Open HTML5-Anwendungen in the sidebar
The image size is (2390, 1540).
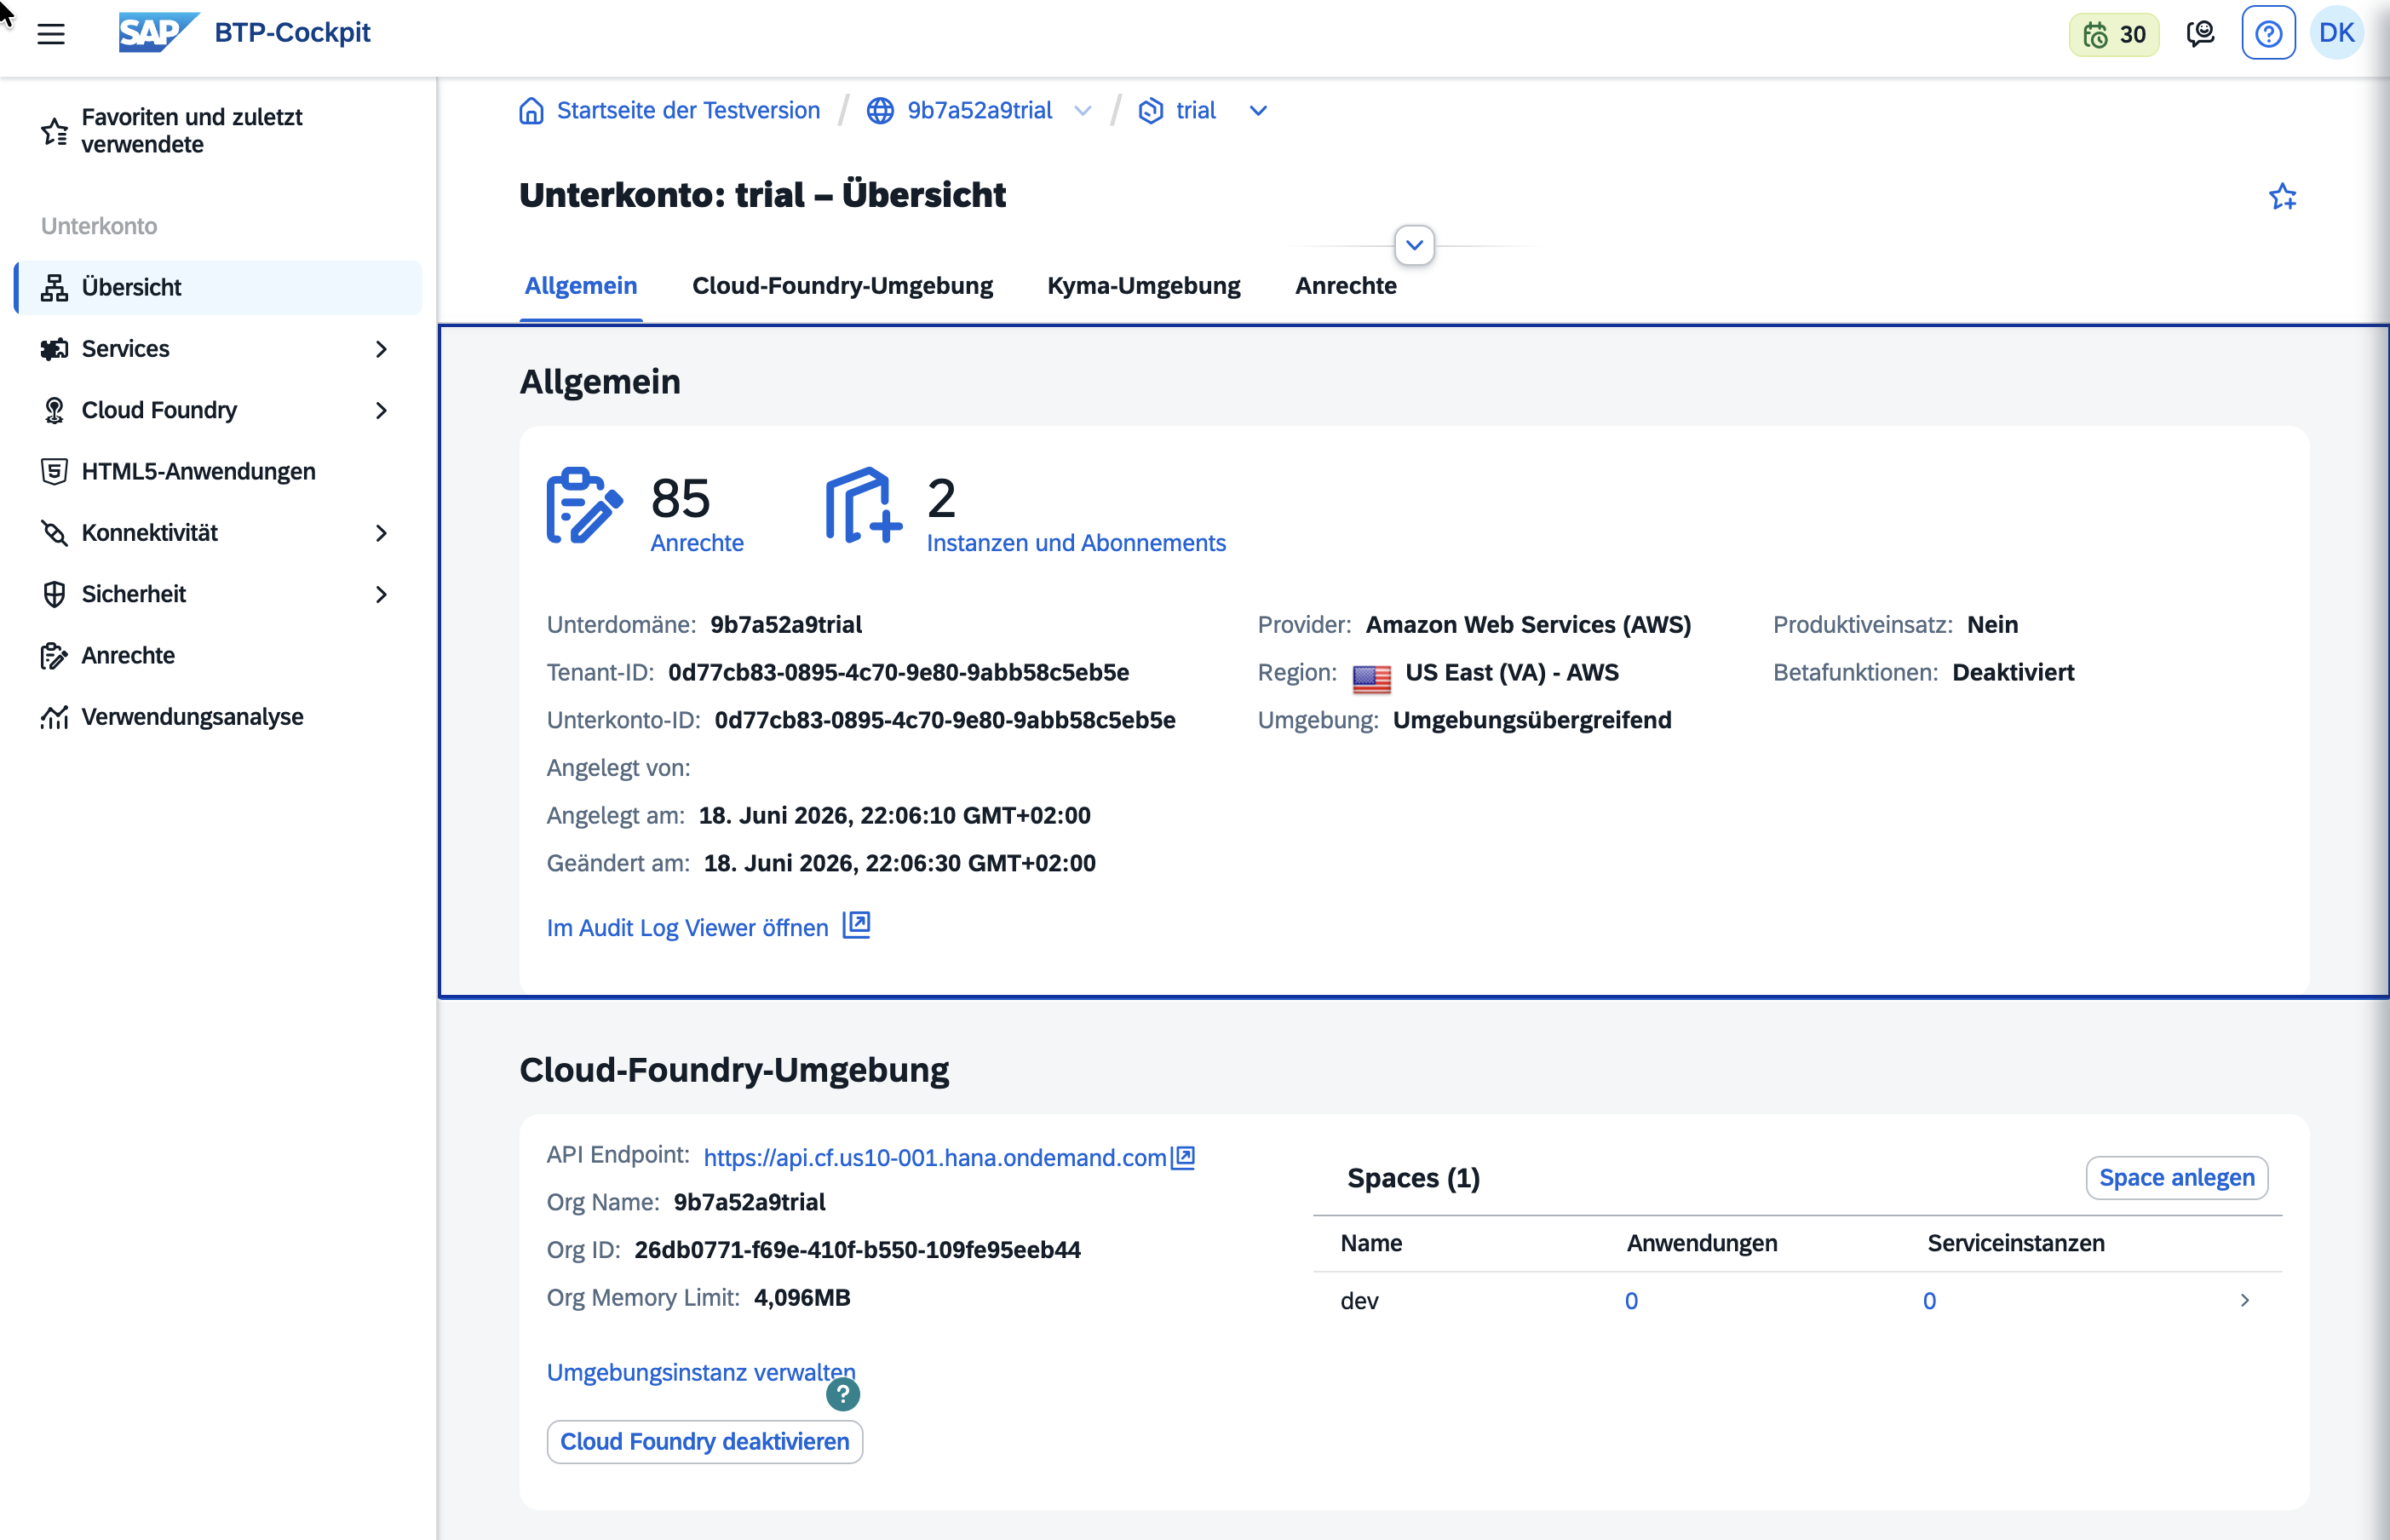tap(218, 471)
